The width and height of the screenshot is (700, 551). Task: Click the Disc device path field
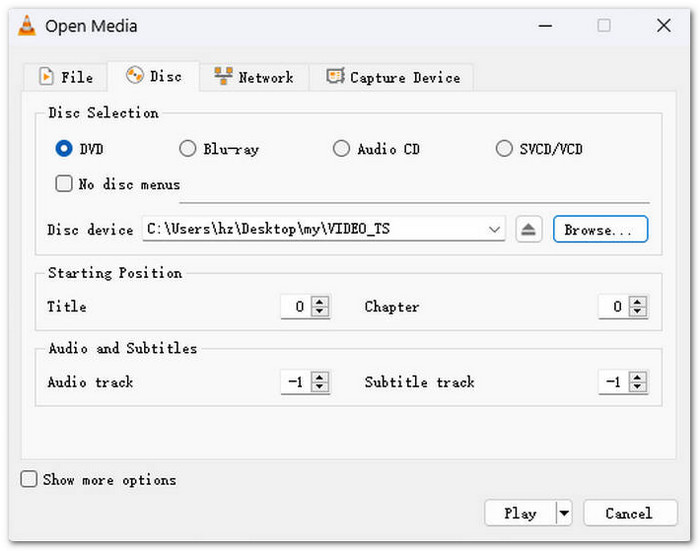[310, 230]
